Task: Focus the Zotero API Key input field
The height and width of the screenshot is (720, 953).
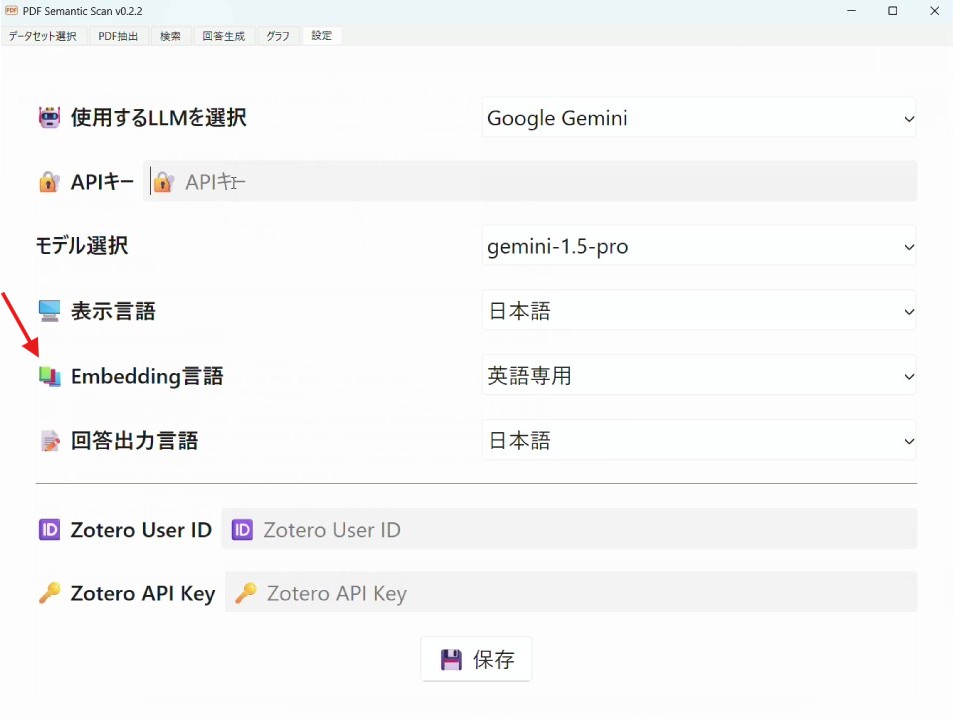Action: coord(571,592)
